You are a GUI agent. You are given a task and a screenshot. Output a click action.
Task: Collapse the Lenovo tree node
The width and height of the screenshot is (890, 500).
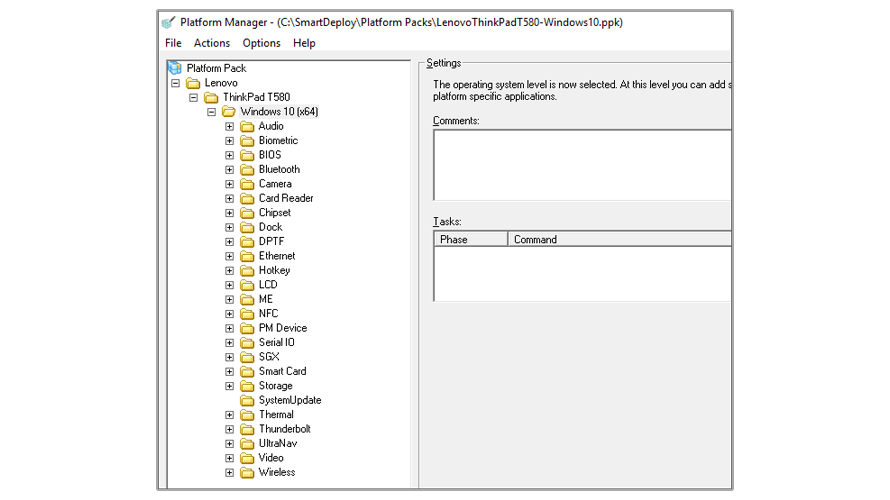coord(175,83)
